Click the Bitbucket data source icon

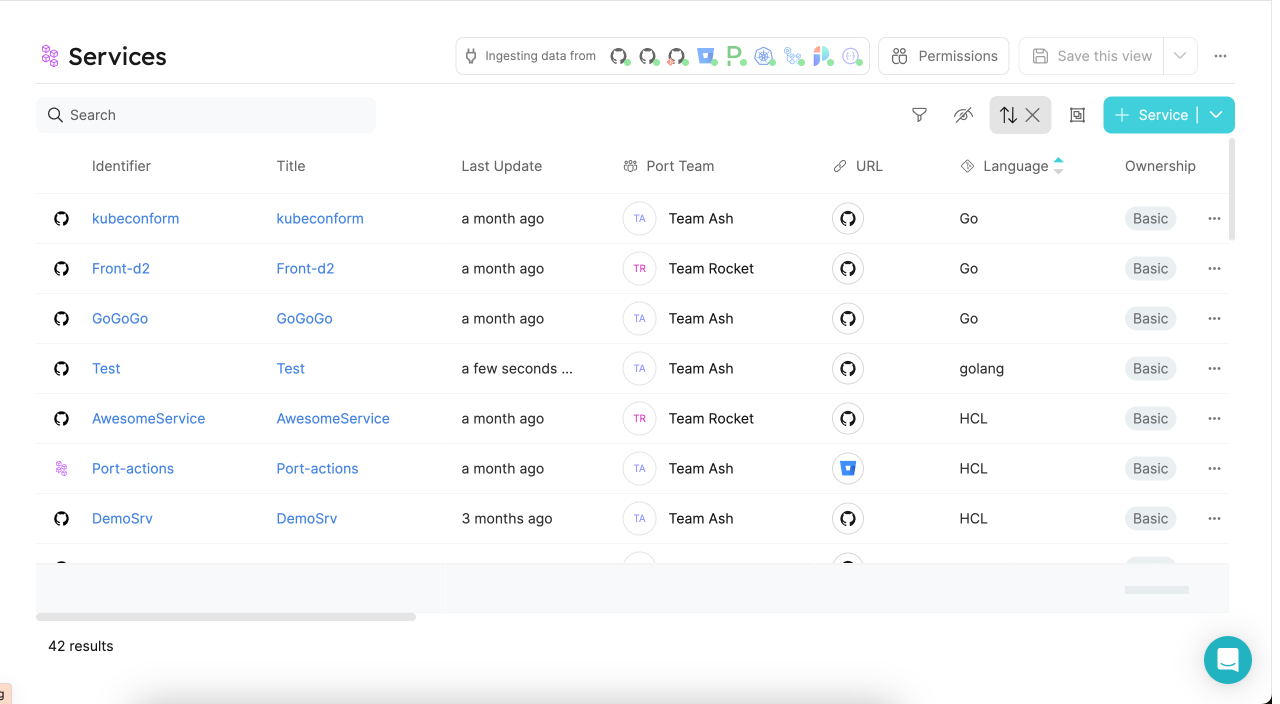(706, 56)
